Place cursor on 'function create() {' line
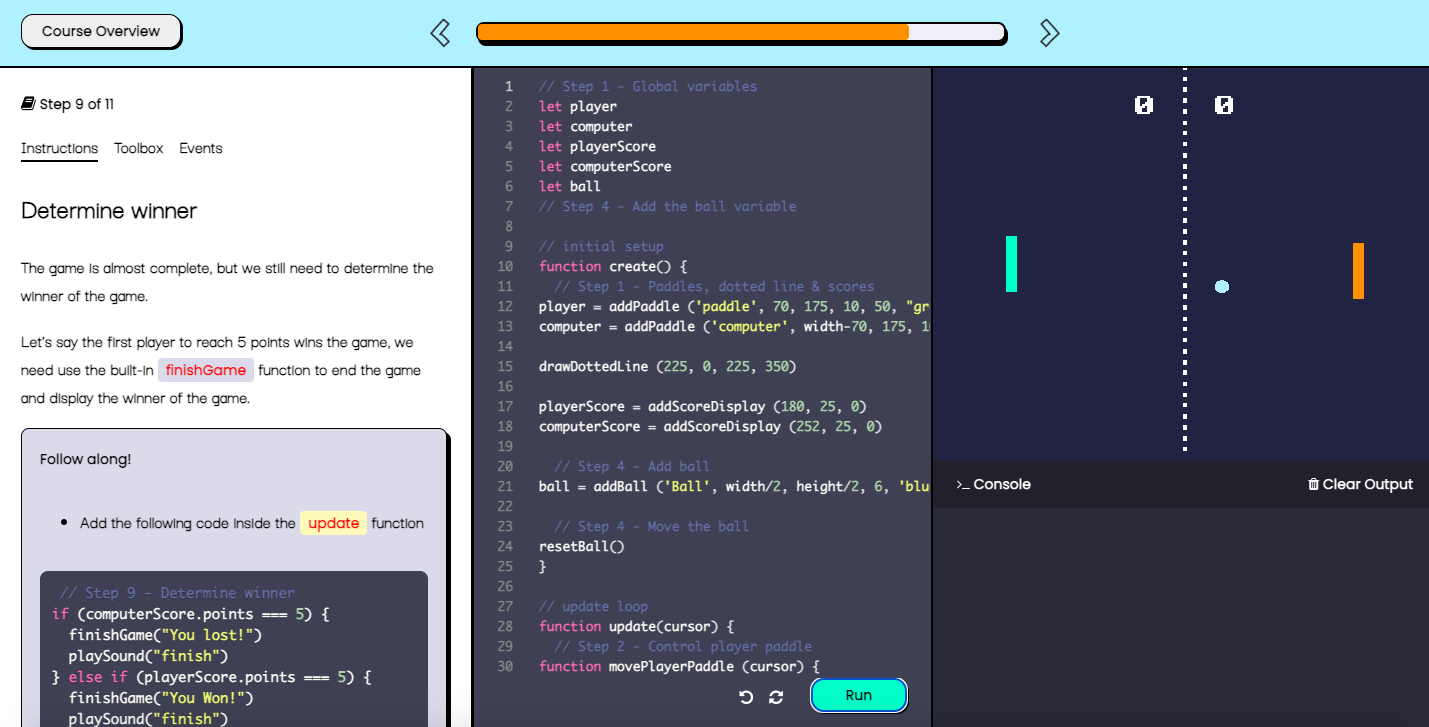Screen dimensions: 1429x727 (613, 266)
